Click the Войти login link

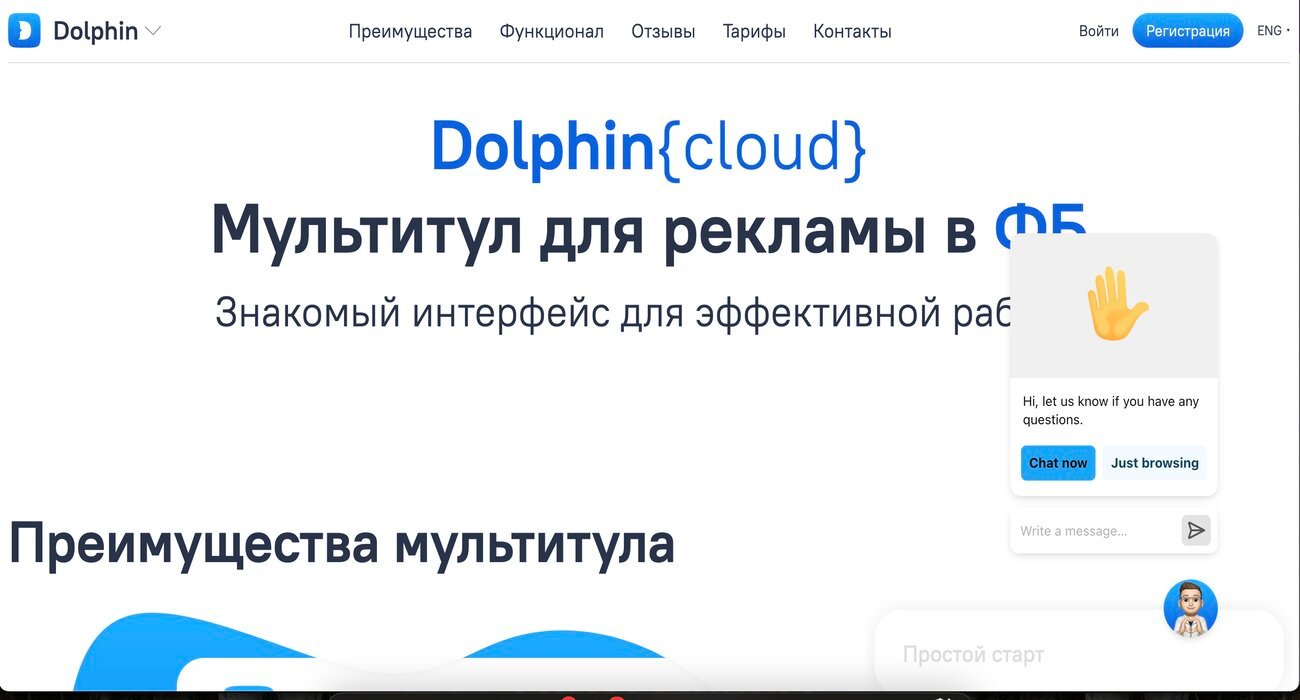[x=1098, y=31]
